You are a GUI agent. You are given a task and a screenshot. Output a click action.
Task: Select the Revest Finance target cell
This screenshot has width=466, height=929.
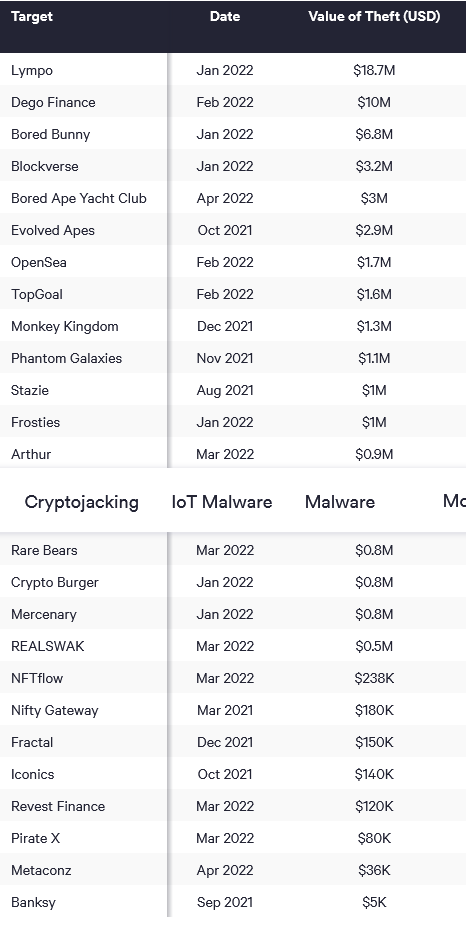pyautogui.click(x=58, y=806)
